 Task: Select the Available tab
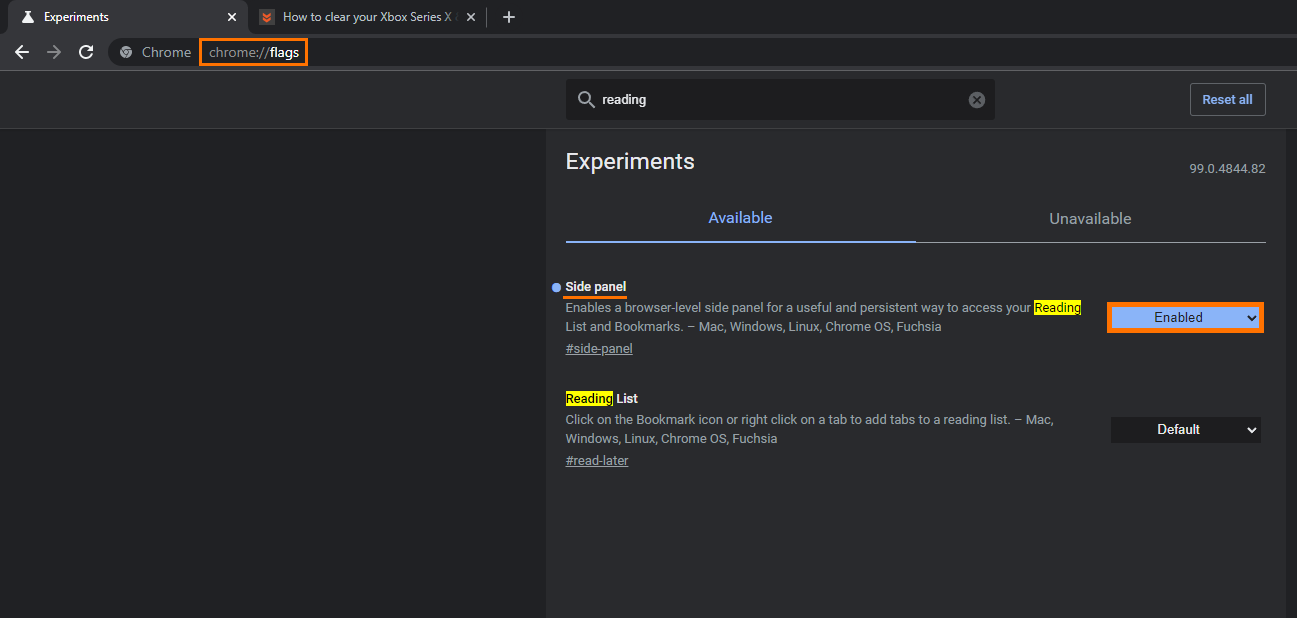740,218
